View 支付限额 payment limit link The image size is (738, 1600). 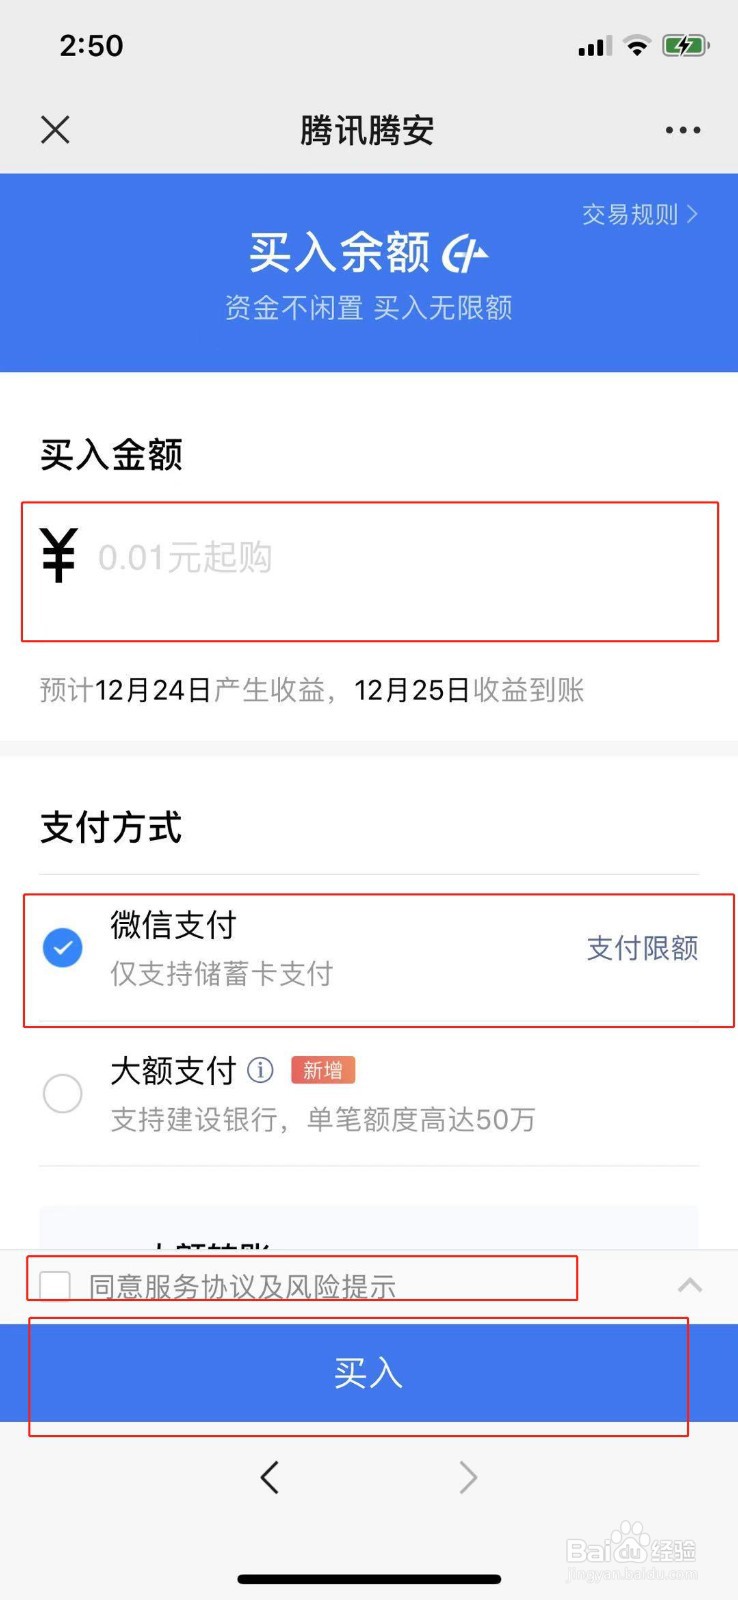[x=642, y=948]
